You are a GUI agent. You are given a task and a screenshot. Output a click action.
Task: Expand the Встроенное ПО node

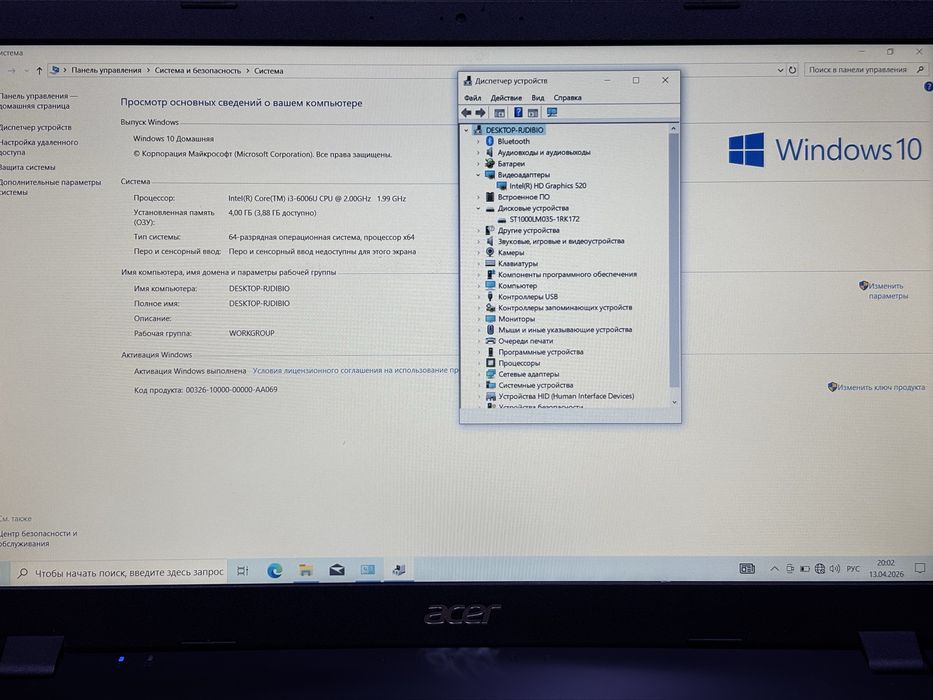(x=478, y=197)
